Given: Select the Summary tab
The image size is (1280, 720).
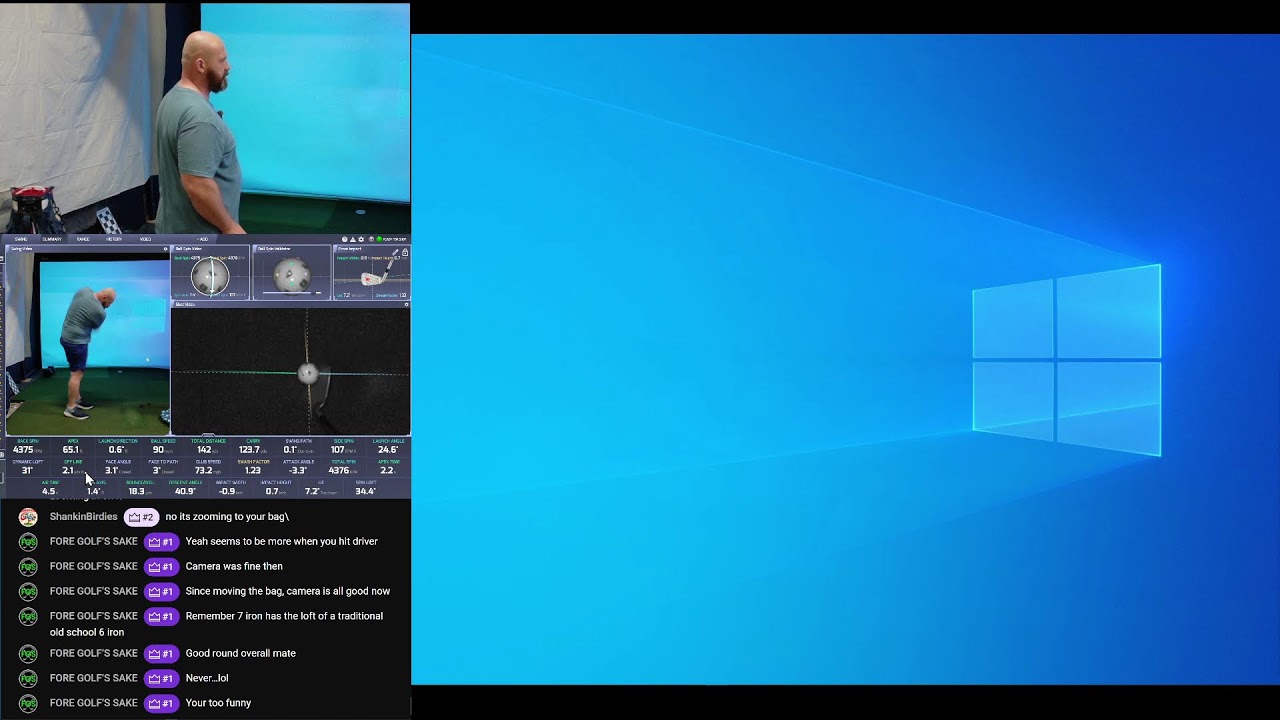Looking at the screenshot, I should point(51,240).
